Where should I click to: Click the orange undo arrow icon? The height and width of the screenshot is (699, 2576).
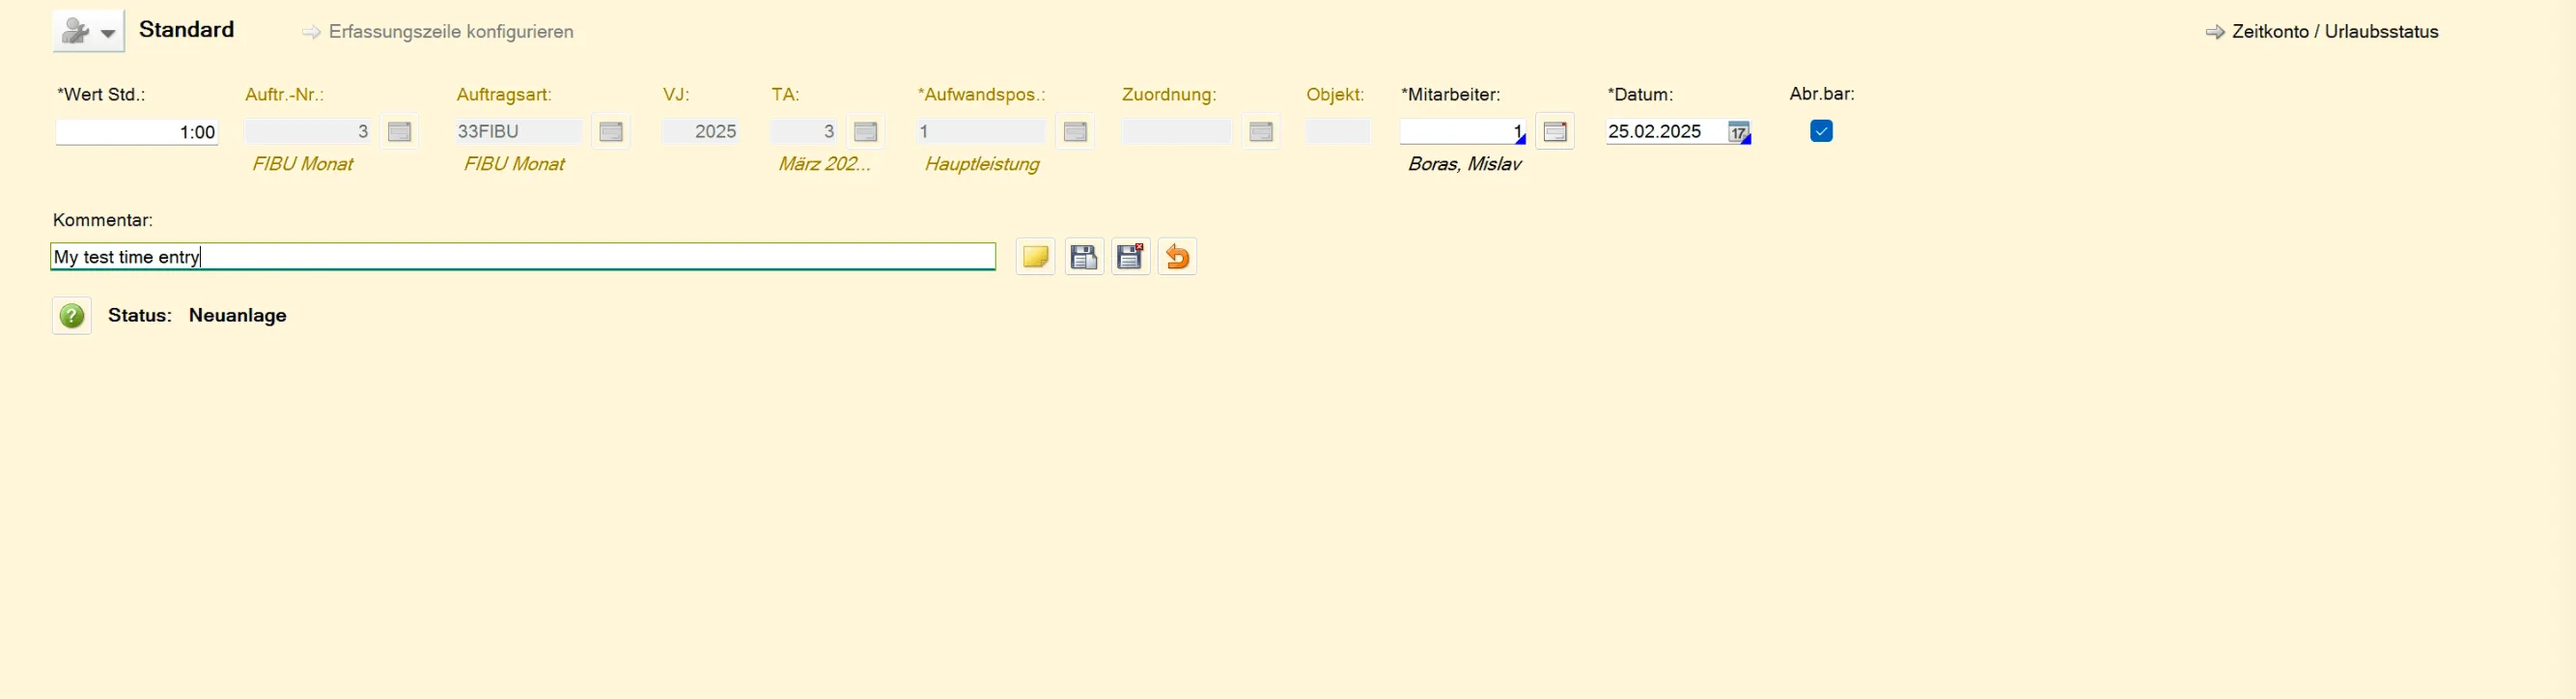click(1178, 257)
